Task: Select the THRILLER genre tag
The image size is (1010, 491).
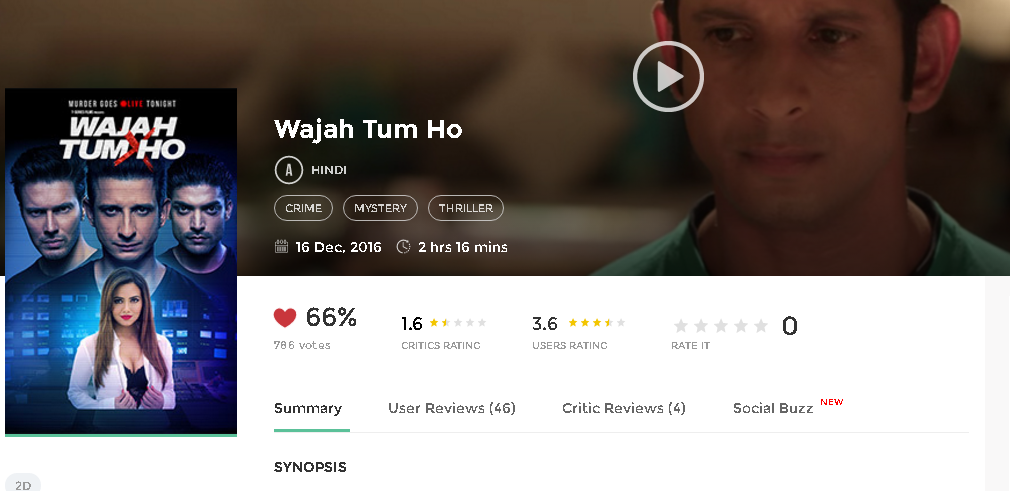Action: 466,208
